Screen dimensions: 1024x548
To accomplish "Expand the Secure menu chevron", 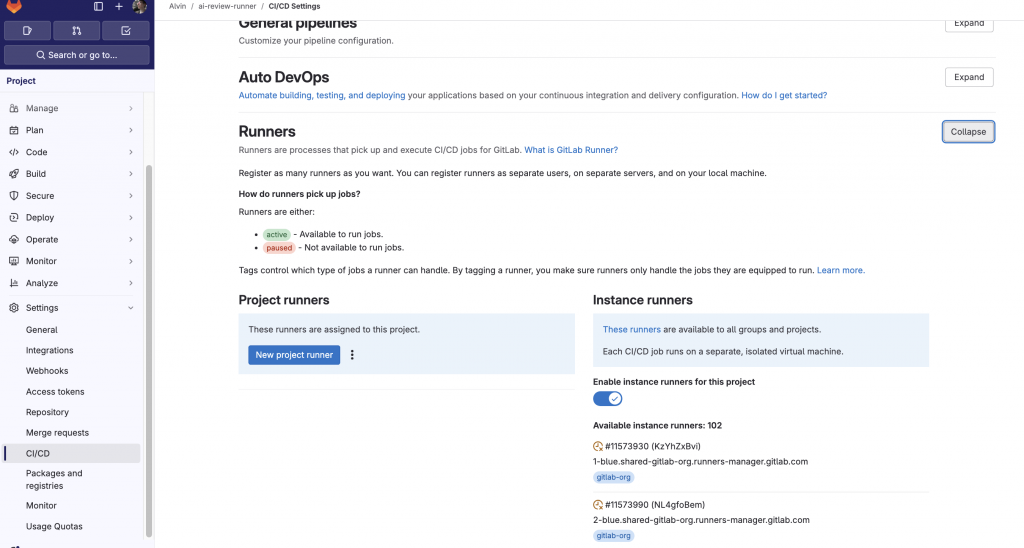I will coord(131,196).
